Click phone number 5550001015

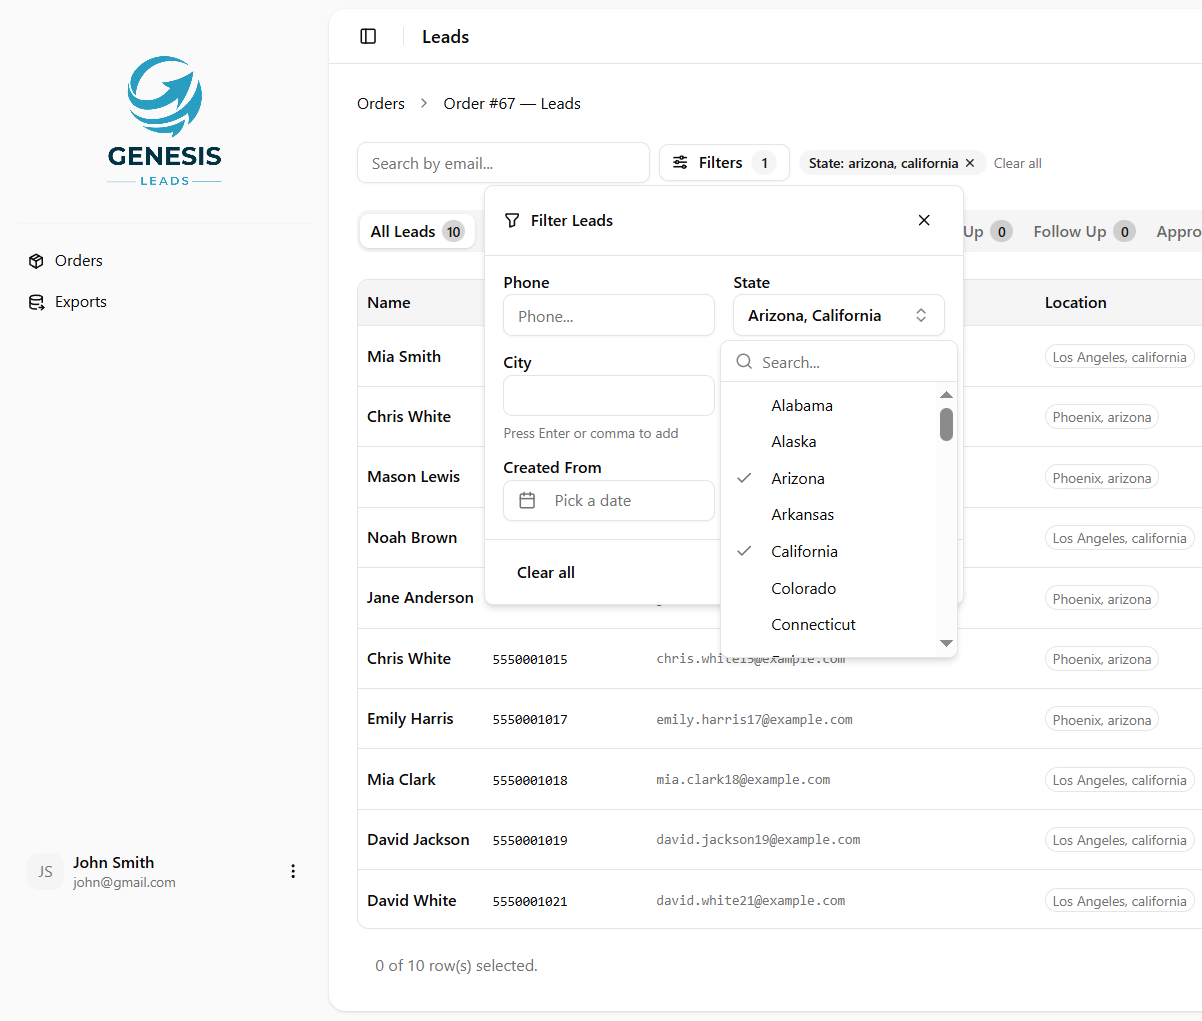(530, 660)
